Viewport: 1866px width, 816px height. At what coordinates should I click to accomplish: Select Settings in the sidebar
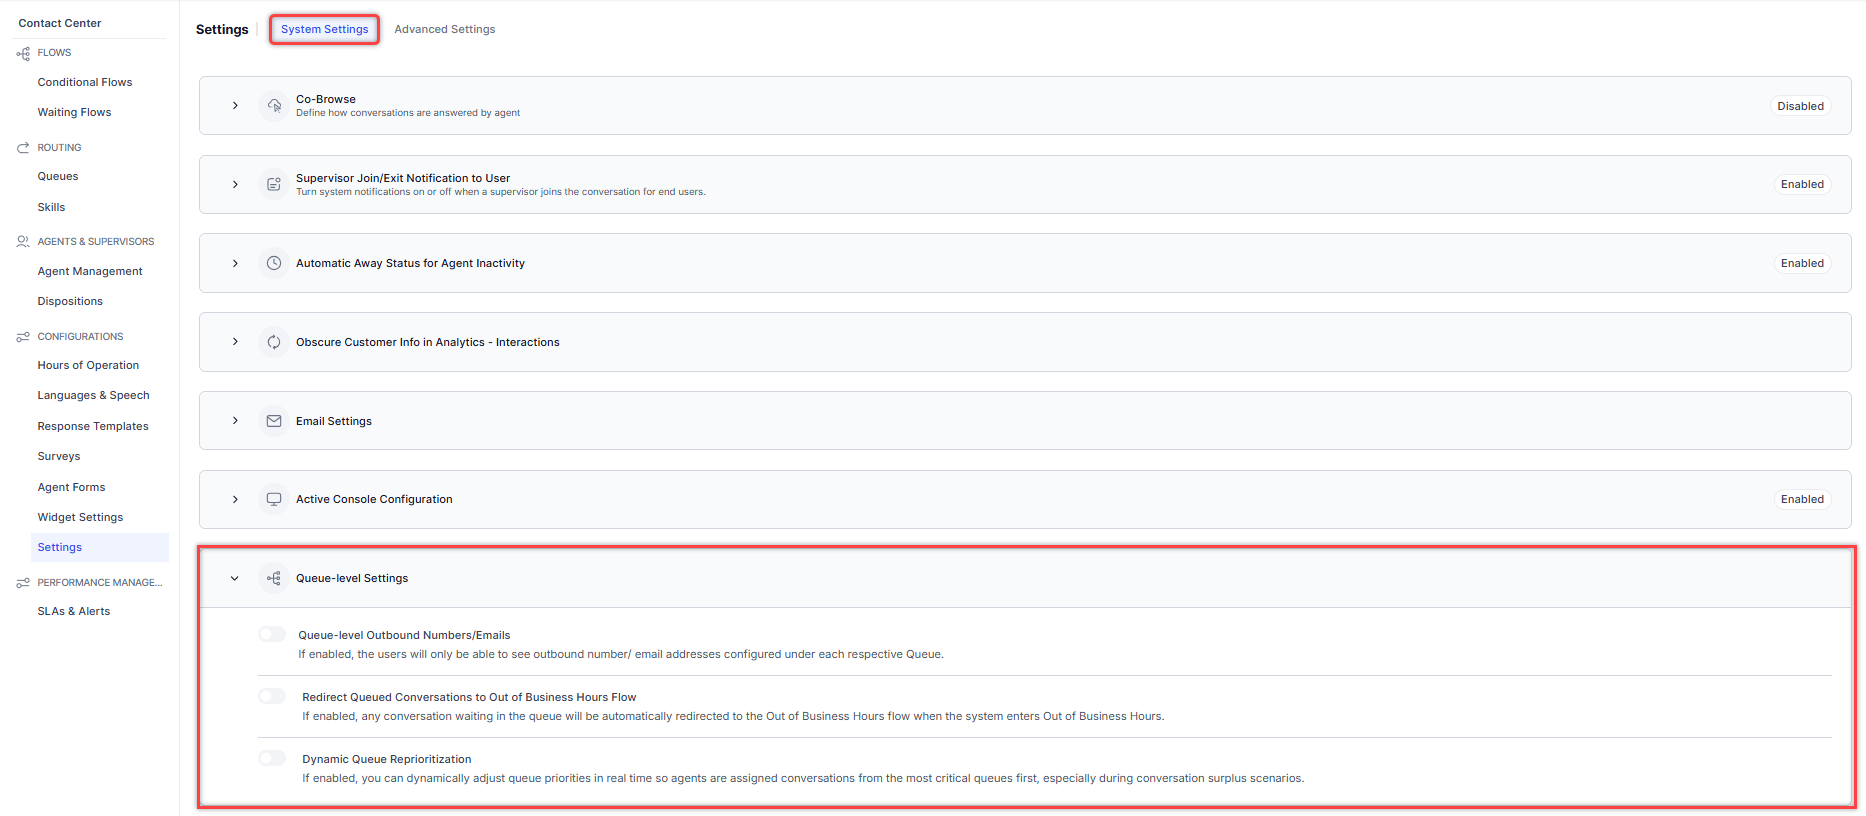click(100, 547)
